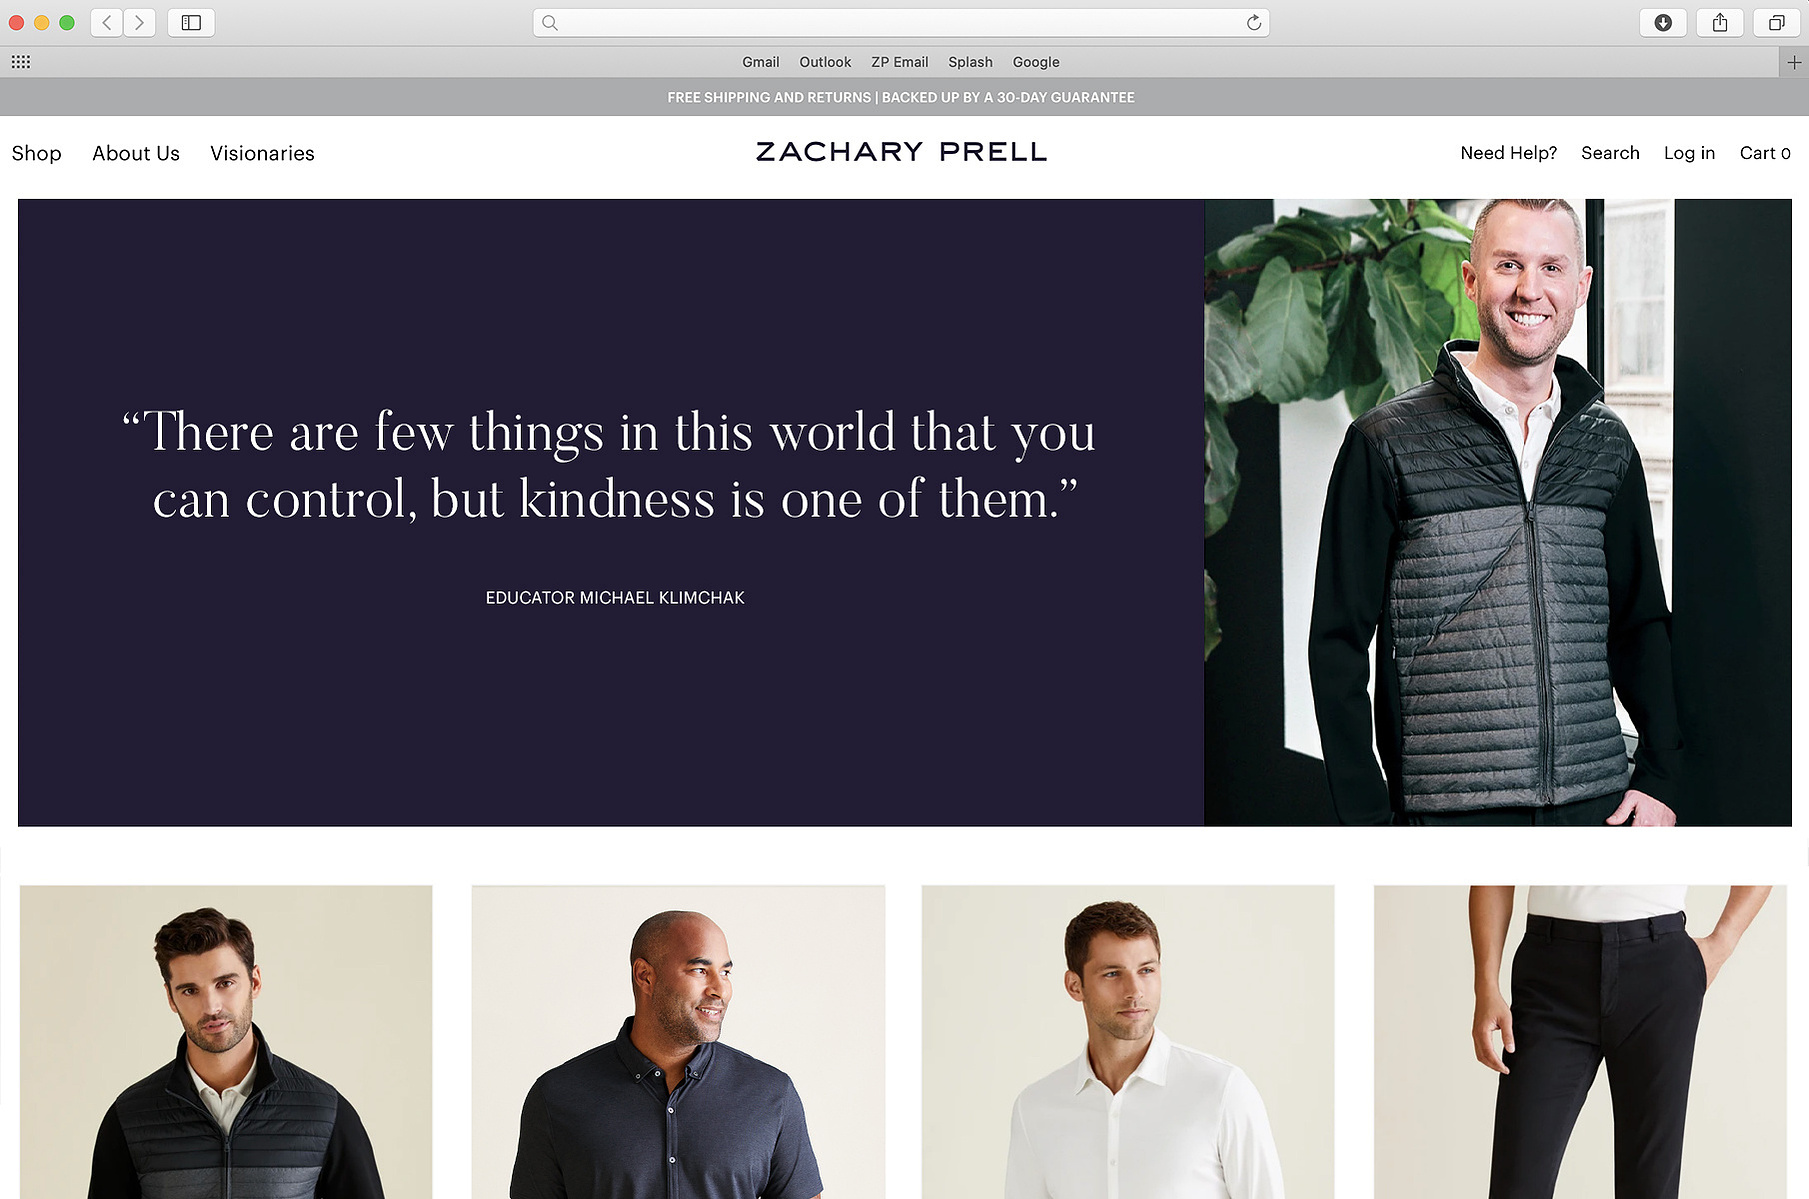Toggle the Safari sidebar icon

click(x=191, y=22)
